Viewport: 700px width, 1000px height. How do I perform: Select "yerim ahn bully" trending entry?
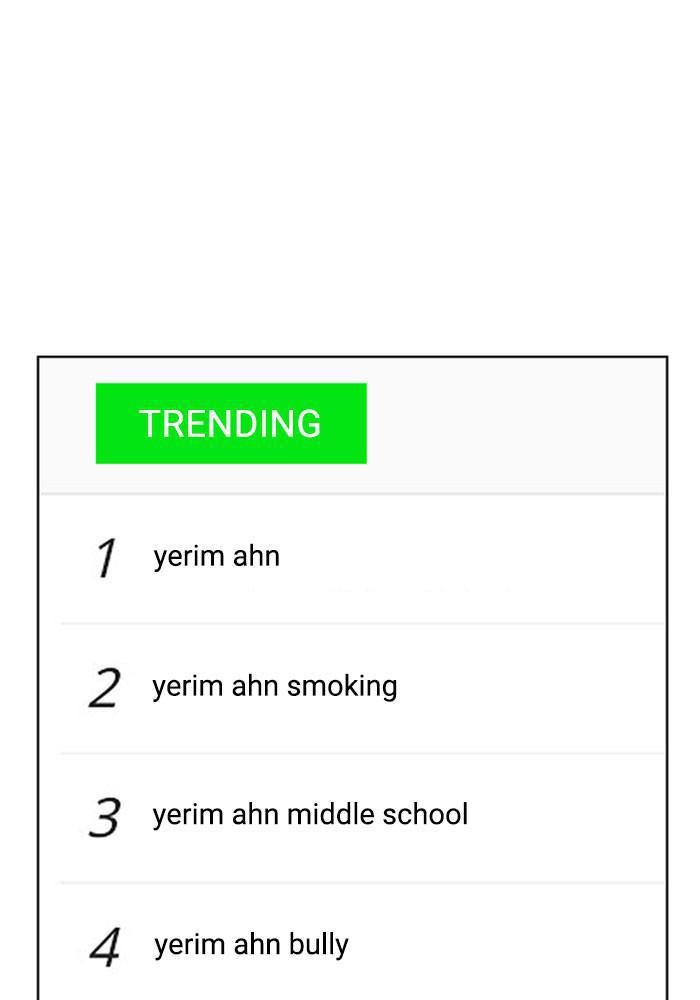tap(251, 945)
